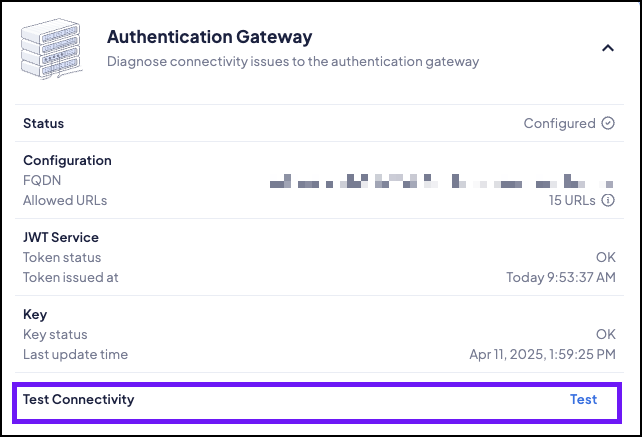
Task: Click the Last update time date value
Action: click(541, 354)
